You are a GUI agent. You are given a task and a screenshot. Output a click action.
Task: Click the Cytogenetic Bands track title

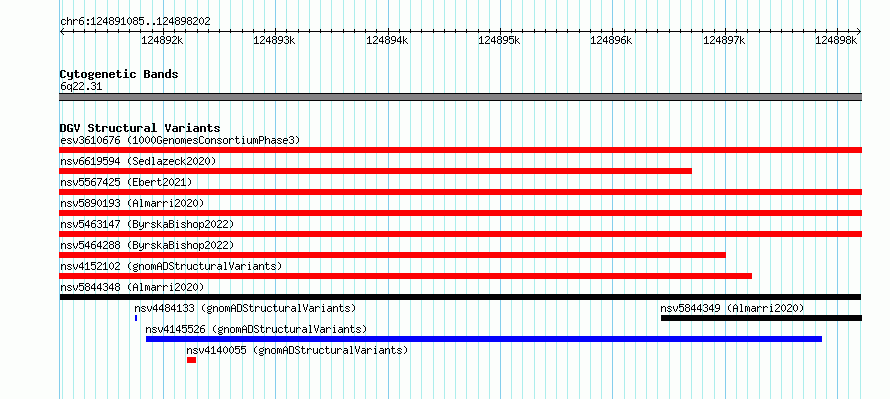click(x=119, y=74)
